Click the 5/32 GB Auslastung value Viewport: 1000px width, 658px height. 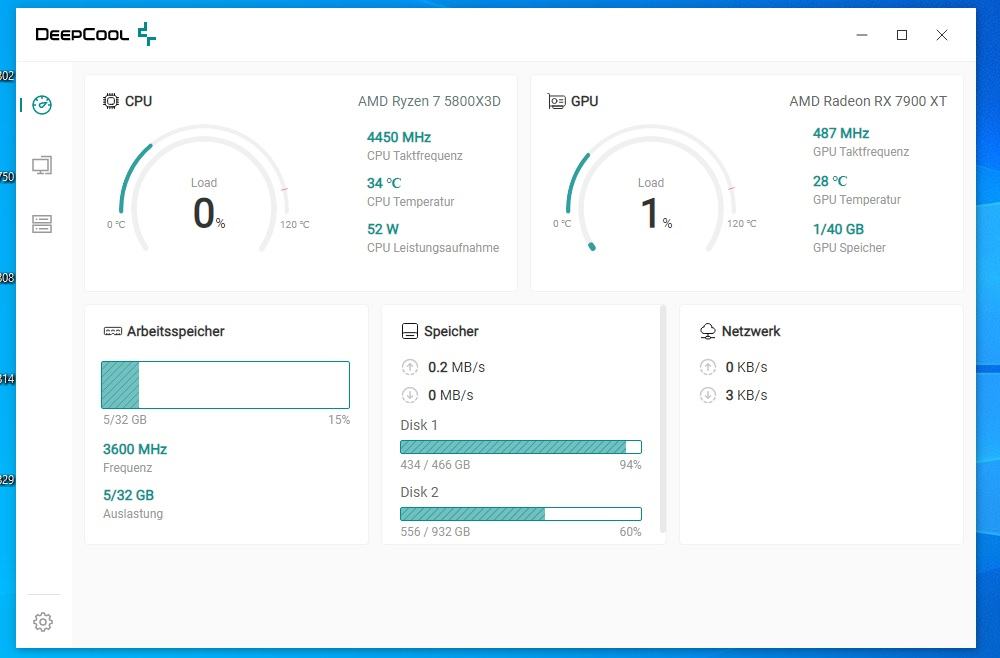pos(128,495)
